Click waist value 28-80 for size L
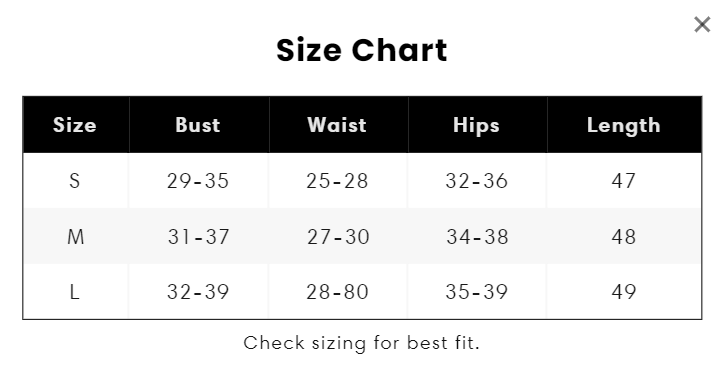Image resolution: width=721 pixels, height=370 pixels. pyautogui.click(x=338, y=291)
